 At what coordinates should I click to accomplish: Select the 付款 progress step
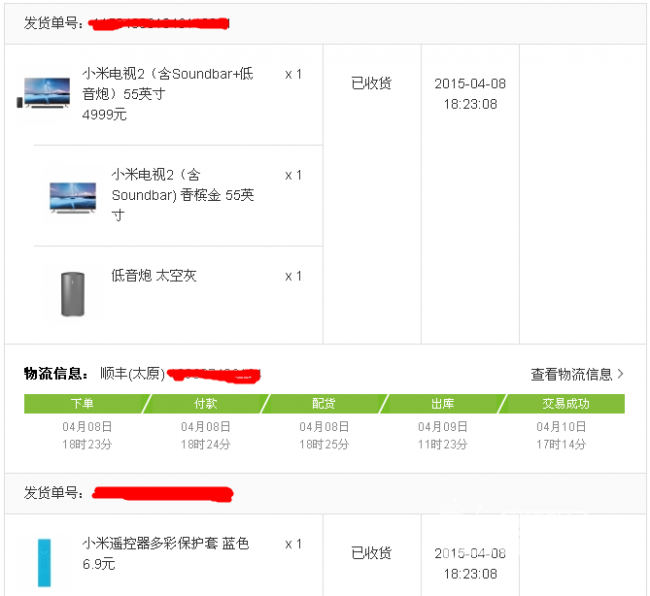[206, 404]
